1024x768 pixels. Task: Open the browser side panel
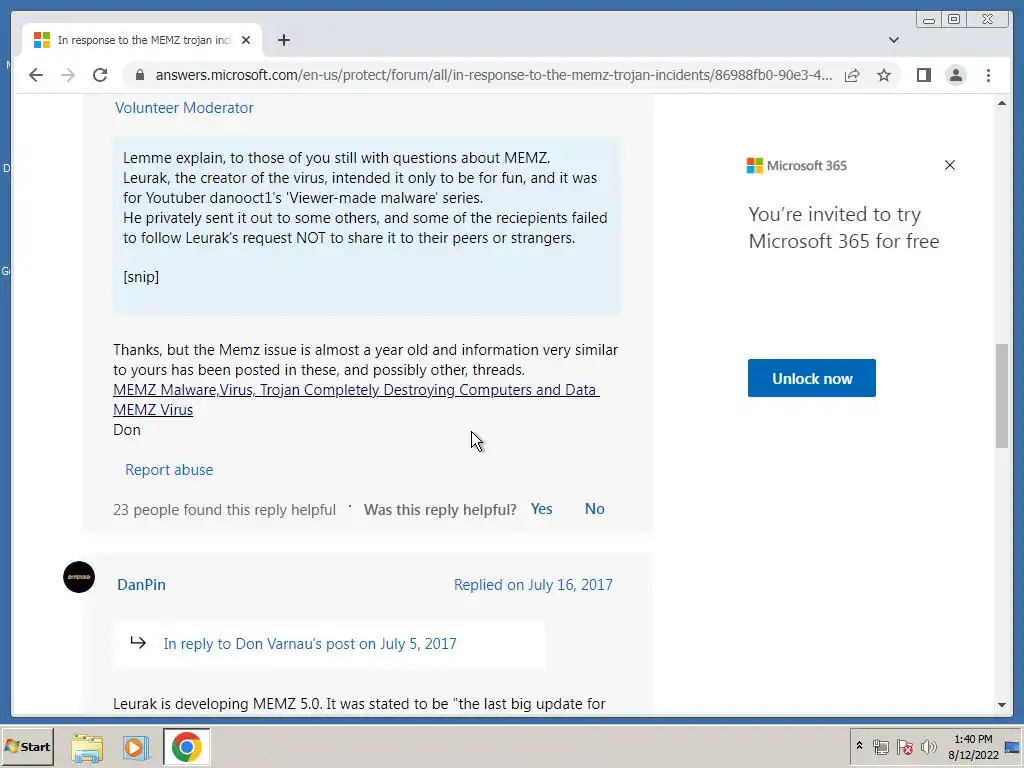click(x=923, y=75)
